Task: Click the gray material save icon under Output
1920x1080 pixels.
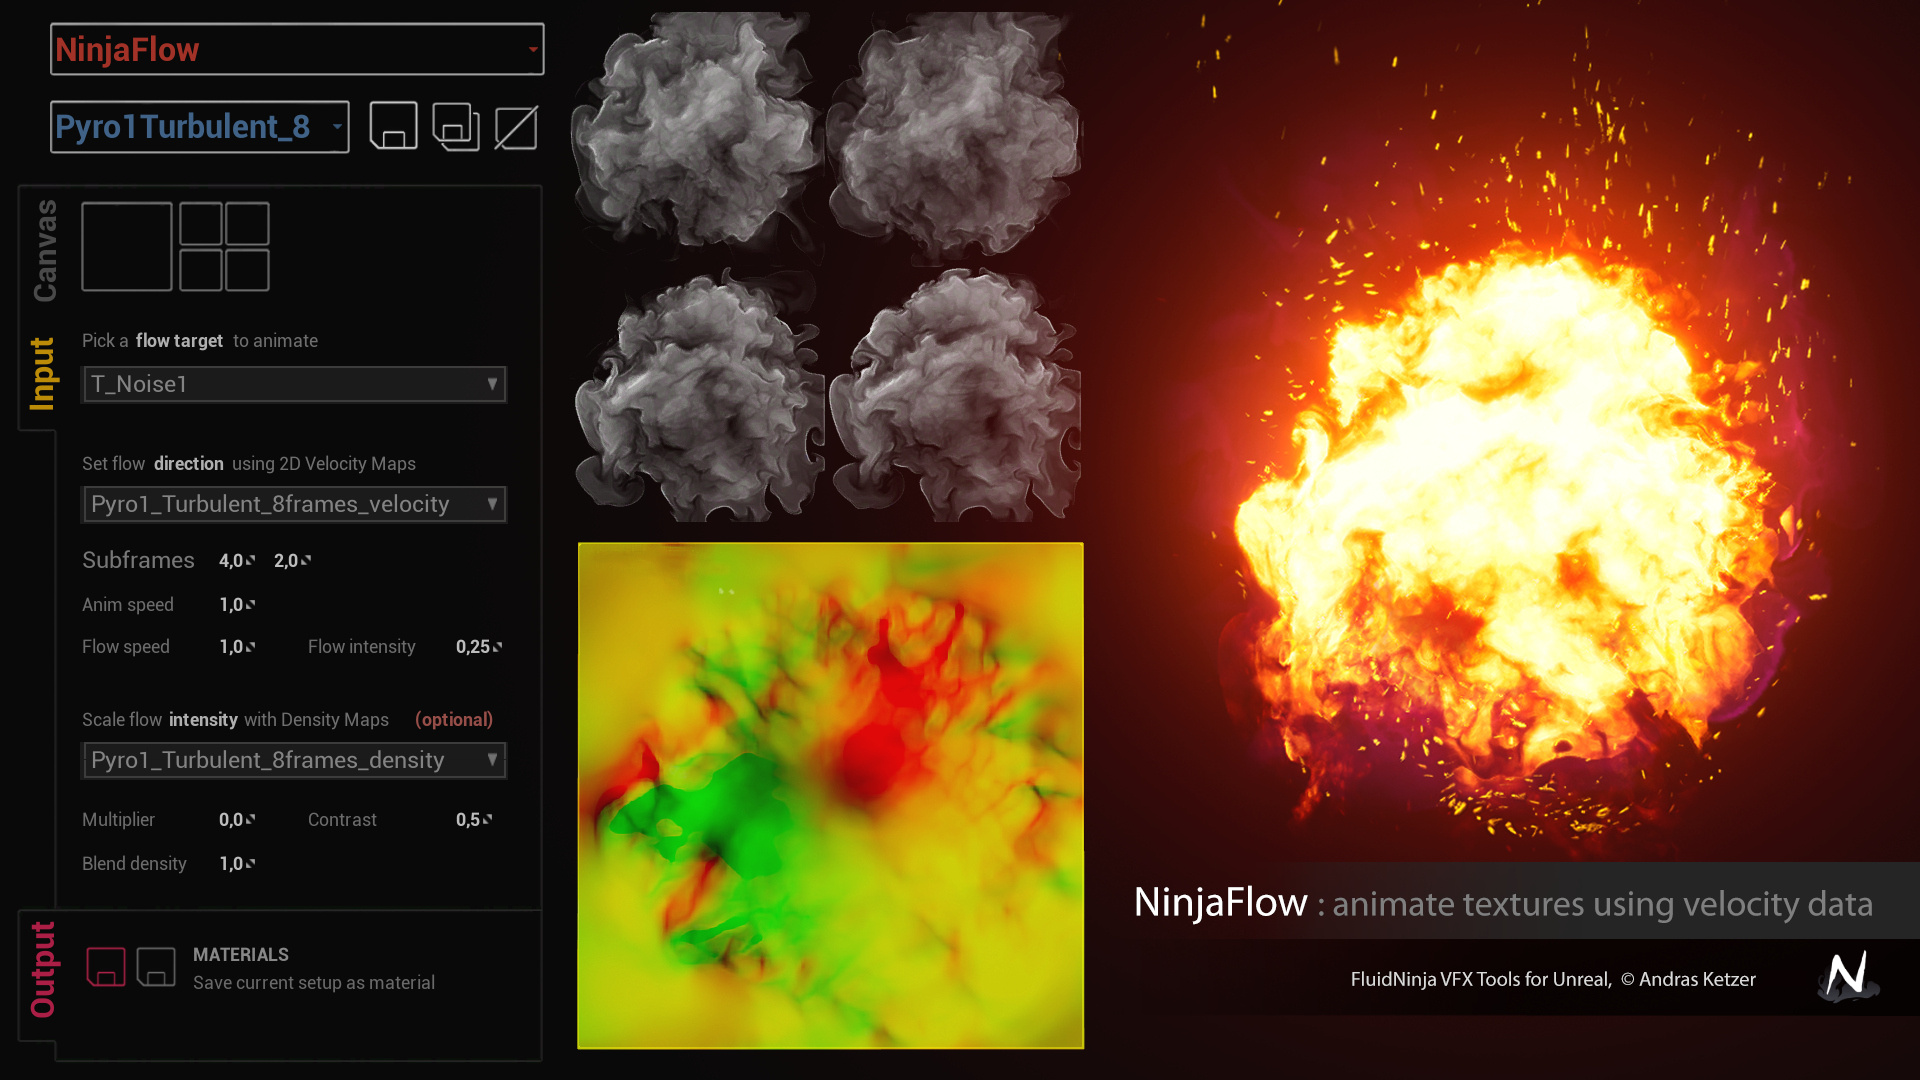Action: pos(156,966)
